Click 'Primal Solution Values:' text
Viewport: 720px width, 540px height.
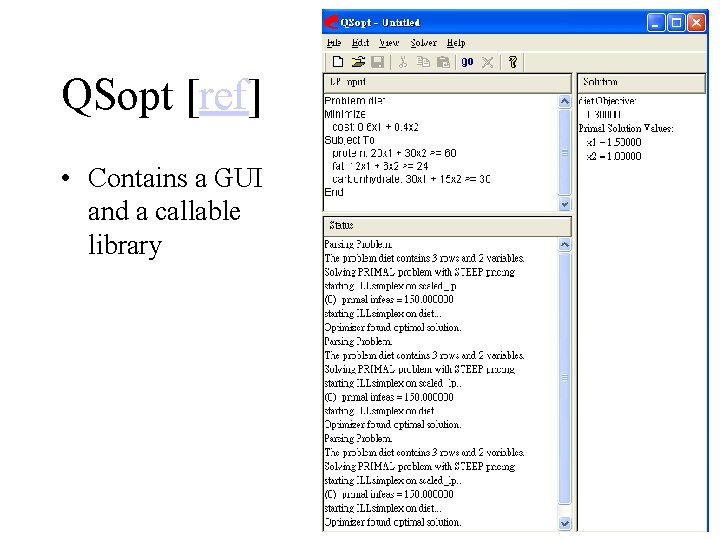point(626,128)
